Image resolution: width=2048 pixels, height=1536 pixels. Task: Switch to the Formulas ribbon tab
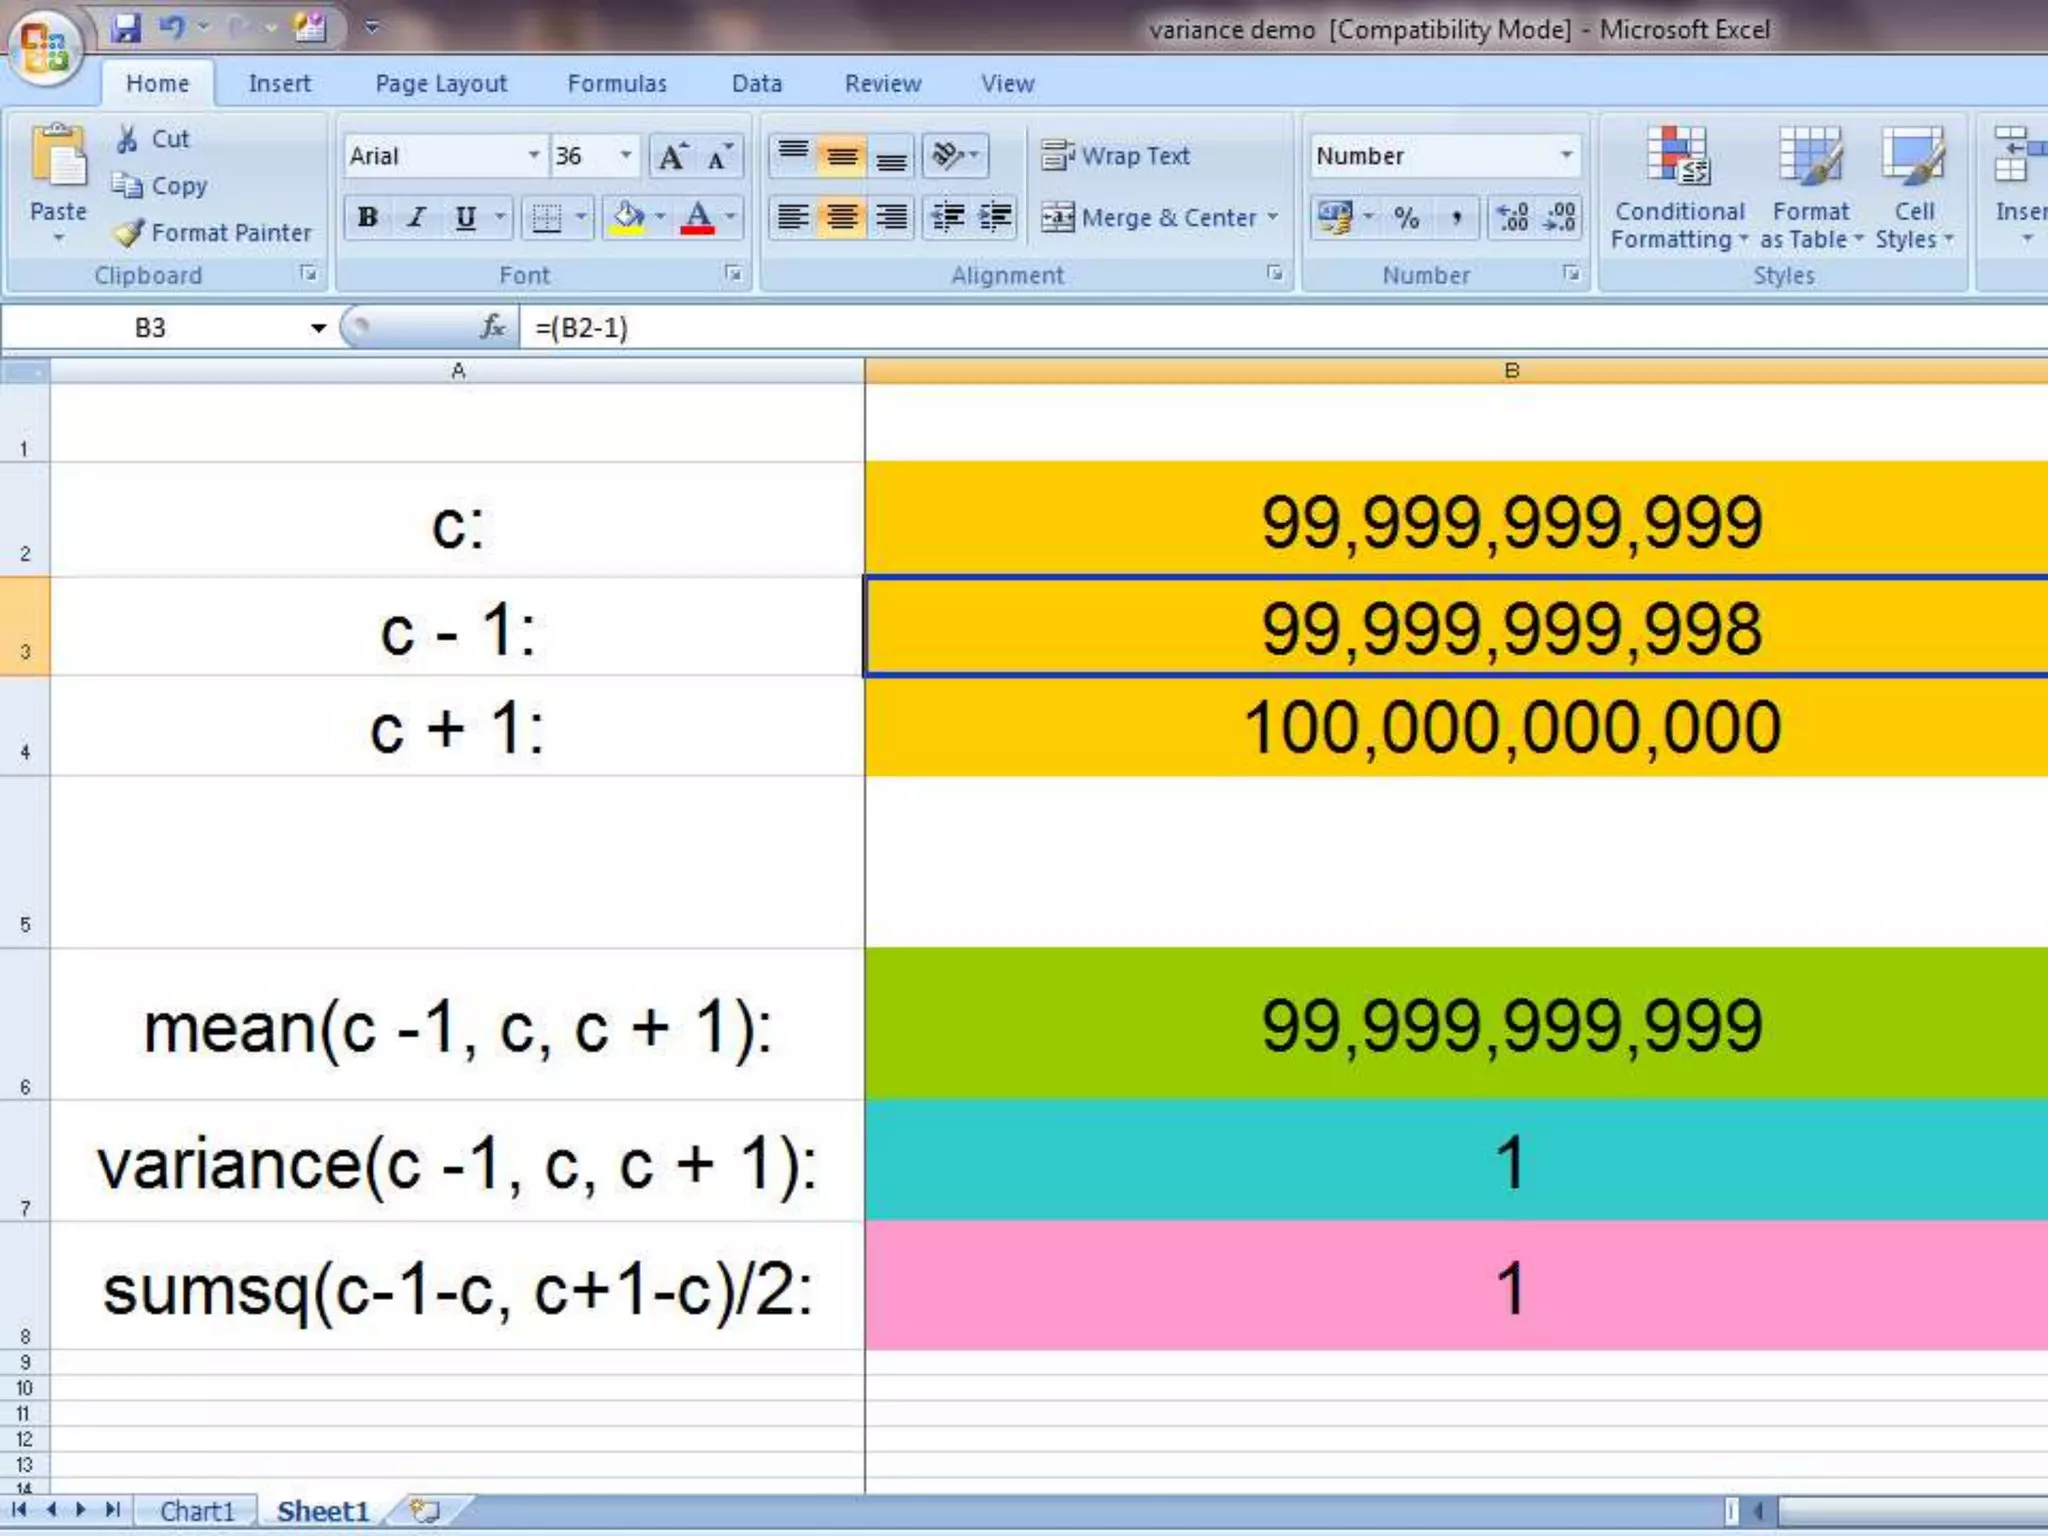(617, 84)
